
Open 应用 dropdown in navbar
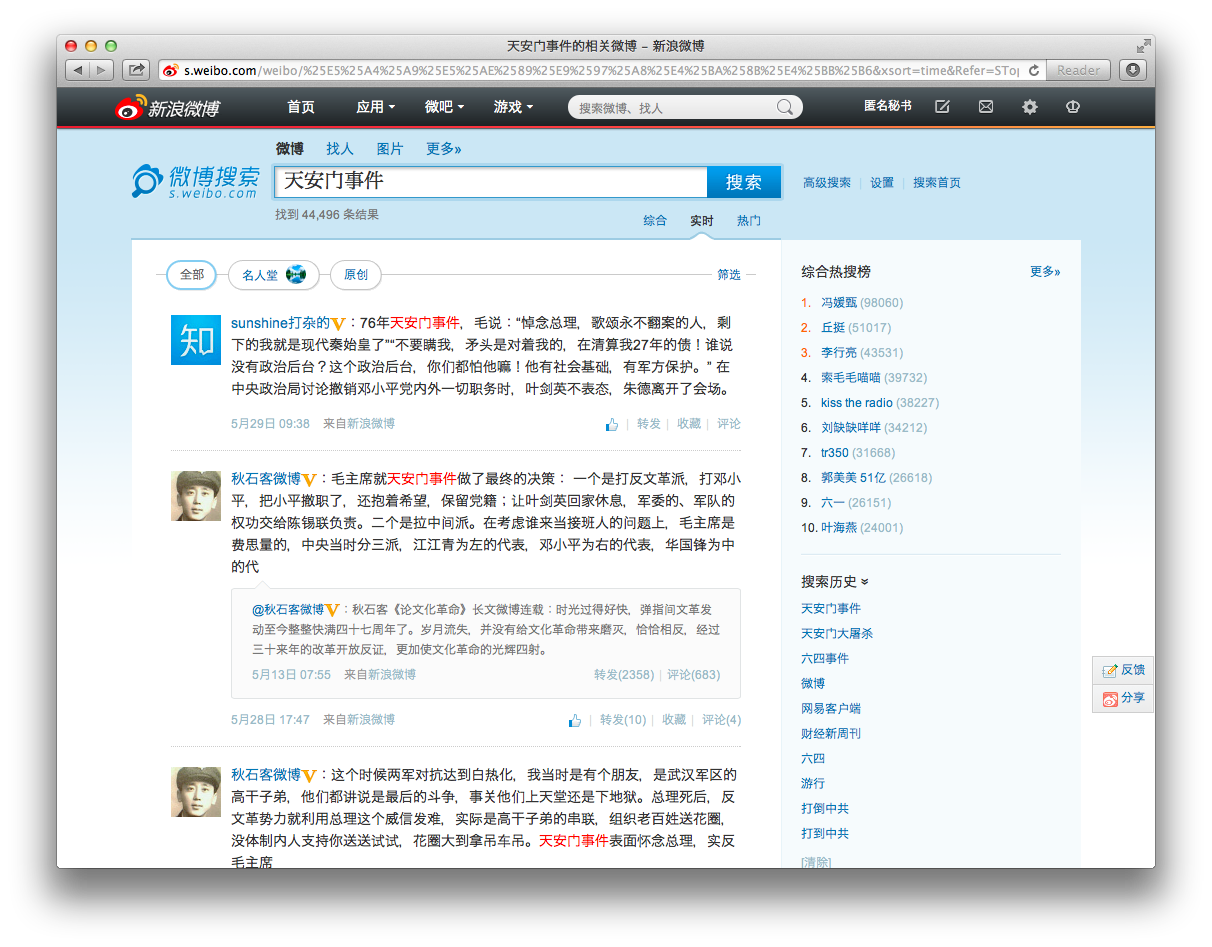click(375, 107)
